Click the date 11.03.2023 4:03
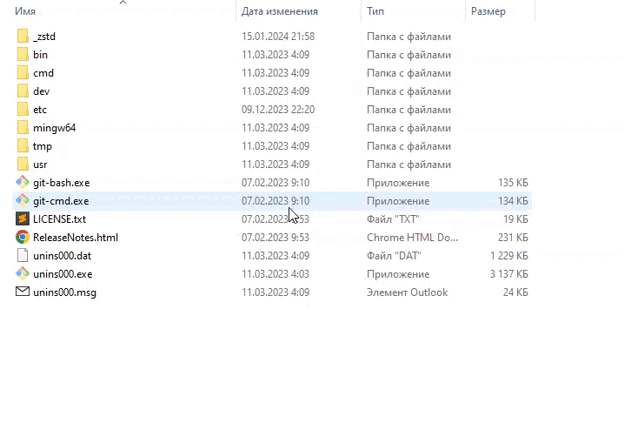The height and width of the screenshot is (430, 624). [x=275, y=274]
